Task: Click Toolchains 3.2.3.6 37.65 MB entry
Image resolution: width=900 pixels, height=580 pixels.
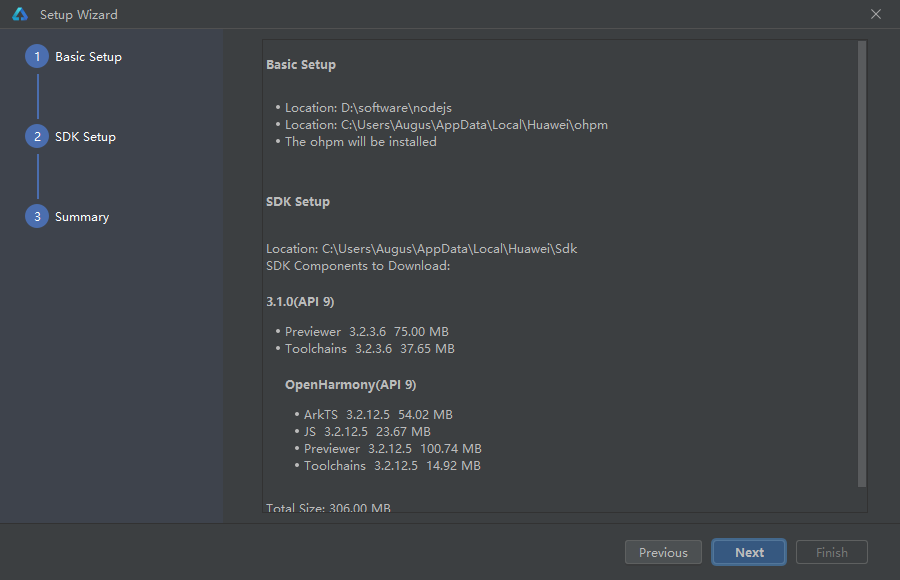Action: tap(370, 349)
